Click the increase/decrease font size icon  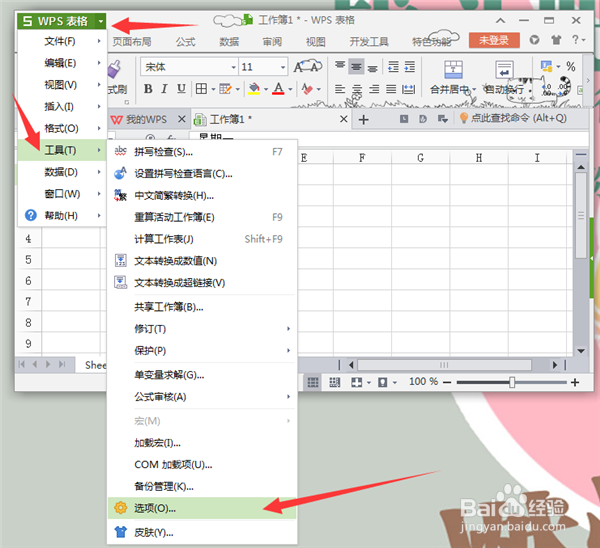(x=308, y=67)
